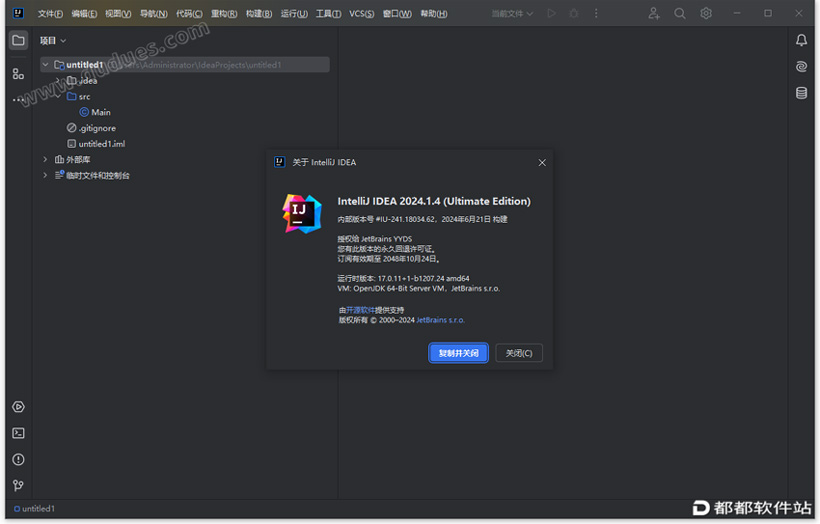Click the Debug bug icon in toolbar
The image size is (820, 524).
point(574,14)
